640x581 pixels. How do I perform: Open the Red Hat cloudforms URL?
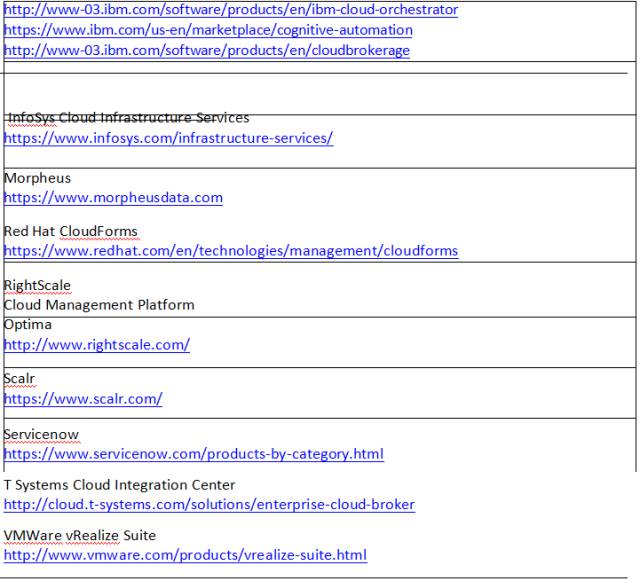231,251
